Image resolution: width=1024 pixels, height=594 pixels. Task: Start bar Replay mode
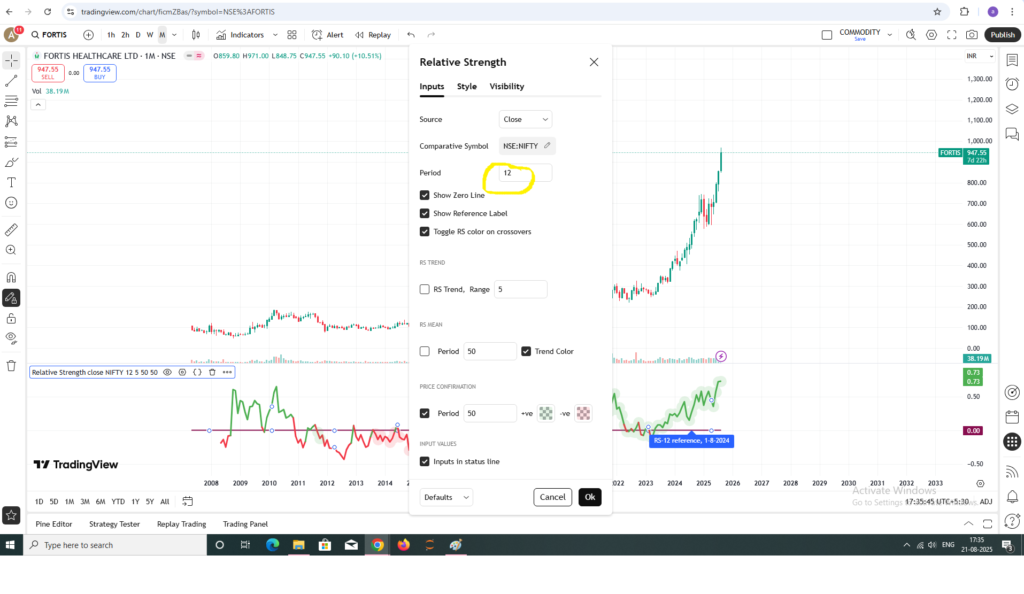pyautogui.click(x=373, y=35)
